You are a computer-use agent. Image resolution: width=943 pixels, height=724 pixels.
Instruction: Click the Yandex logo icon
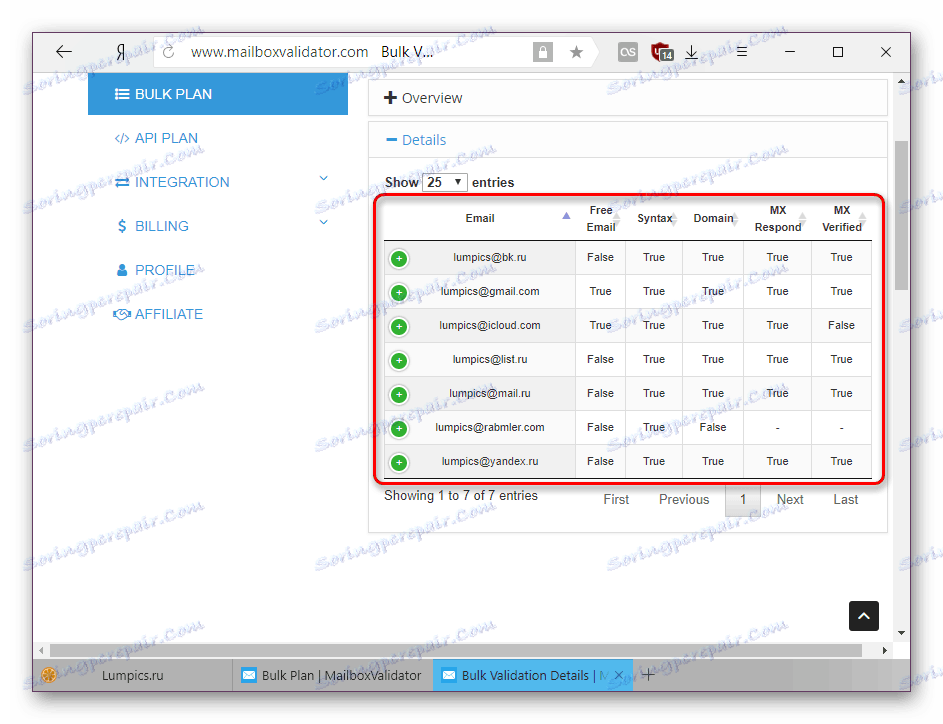[x=121, y=52]
